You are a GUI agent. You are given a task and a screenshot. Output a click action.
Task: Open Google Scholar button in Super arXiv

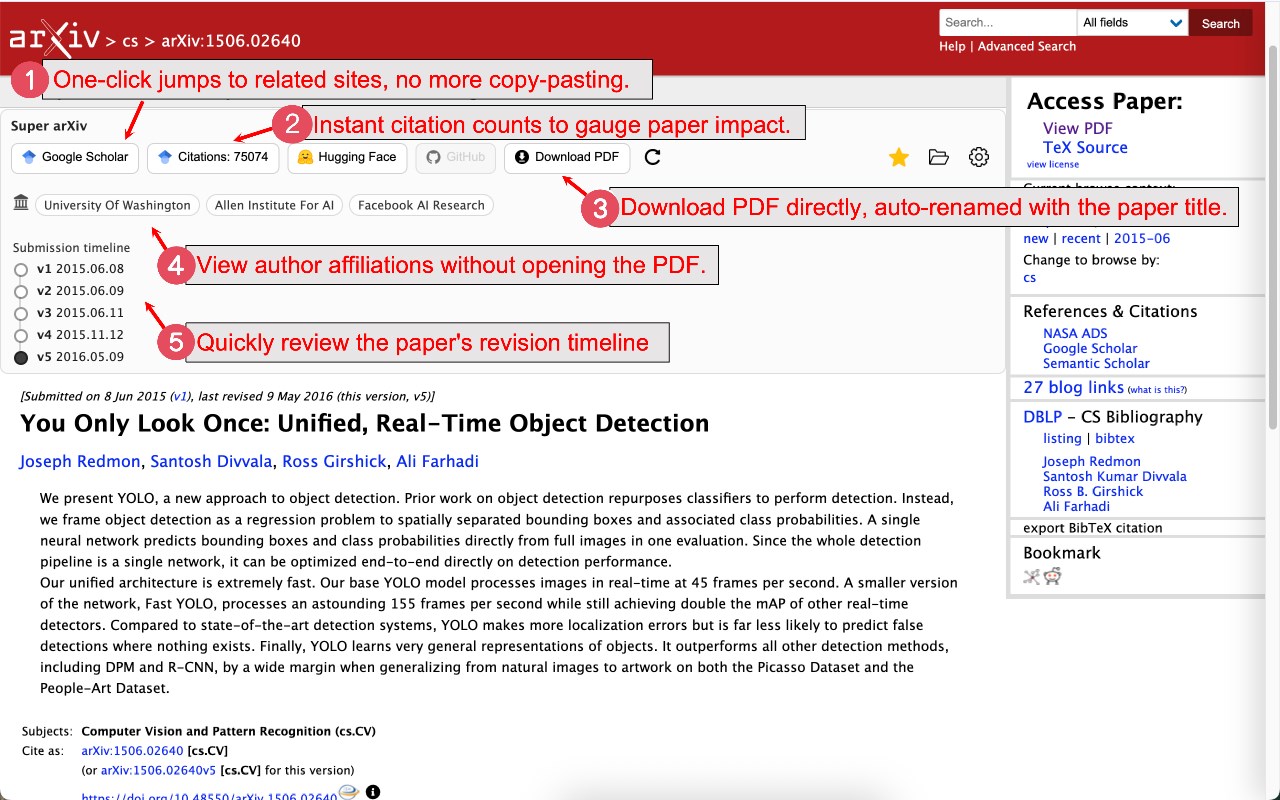click(x=76, y=157)
